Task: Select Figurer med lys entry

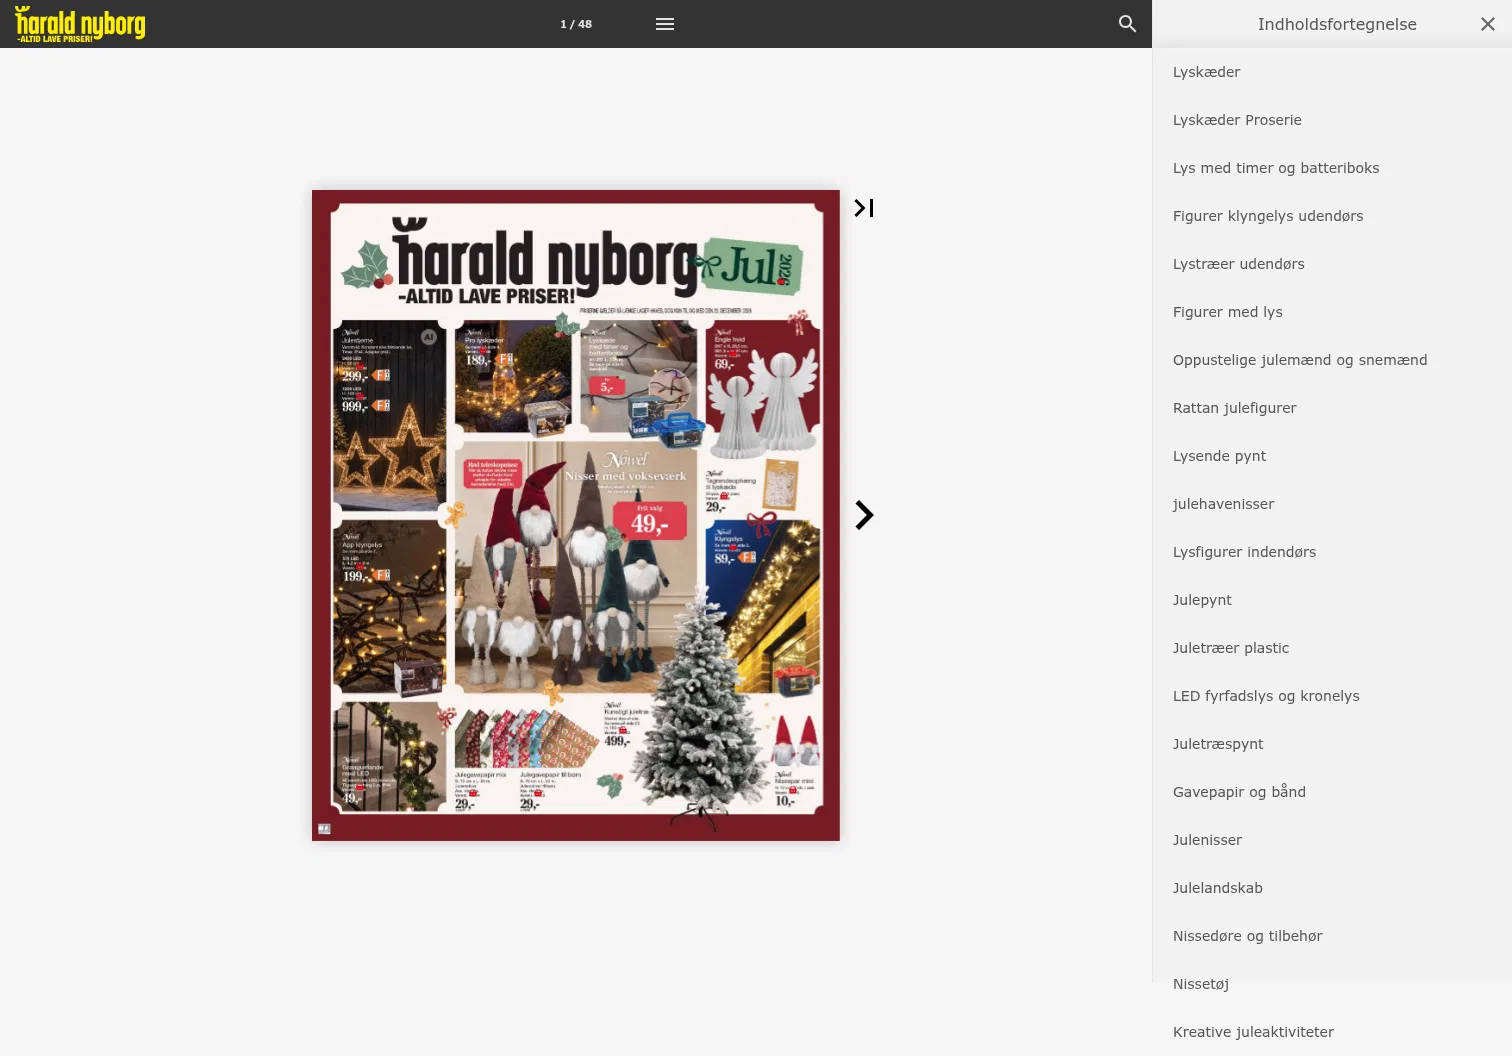Action: pyautogui.click(x=1332, y=312)
